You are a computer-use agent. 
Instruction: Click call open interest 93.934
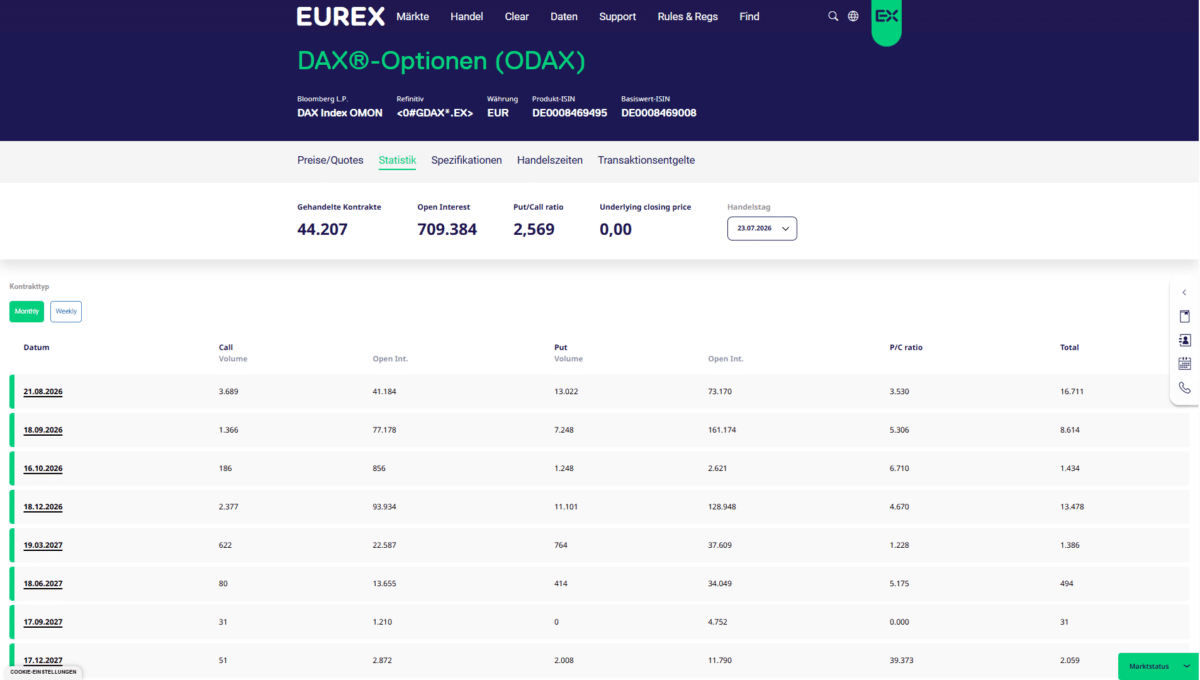pos(385,507)
